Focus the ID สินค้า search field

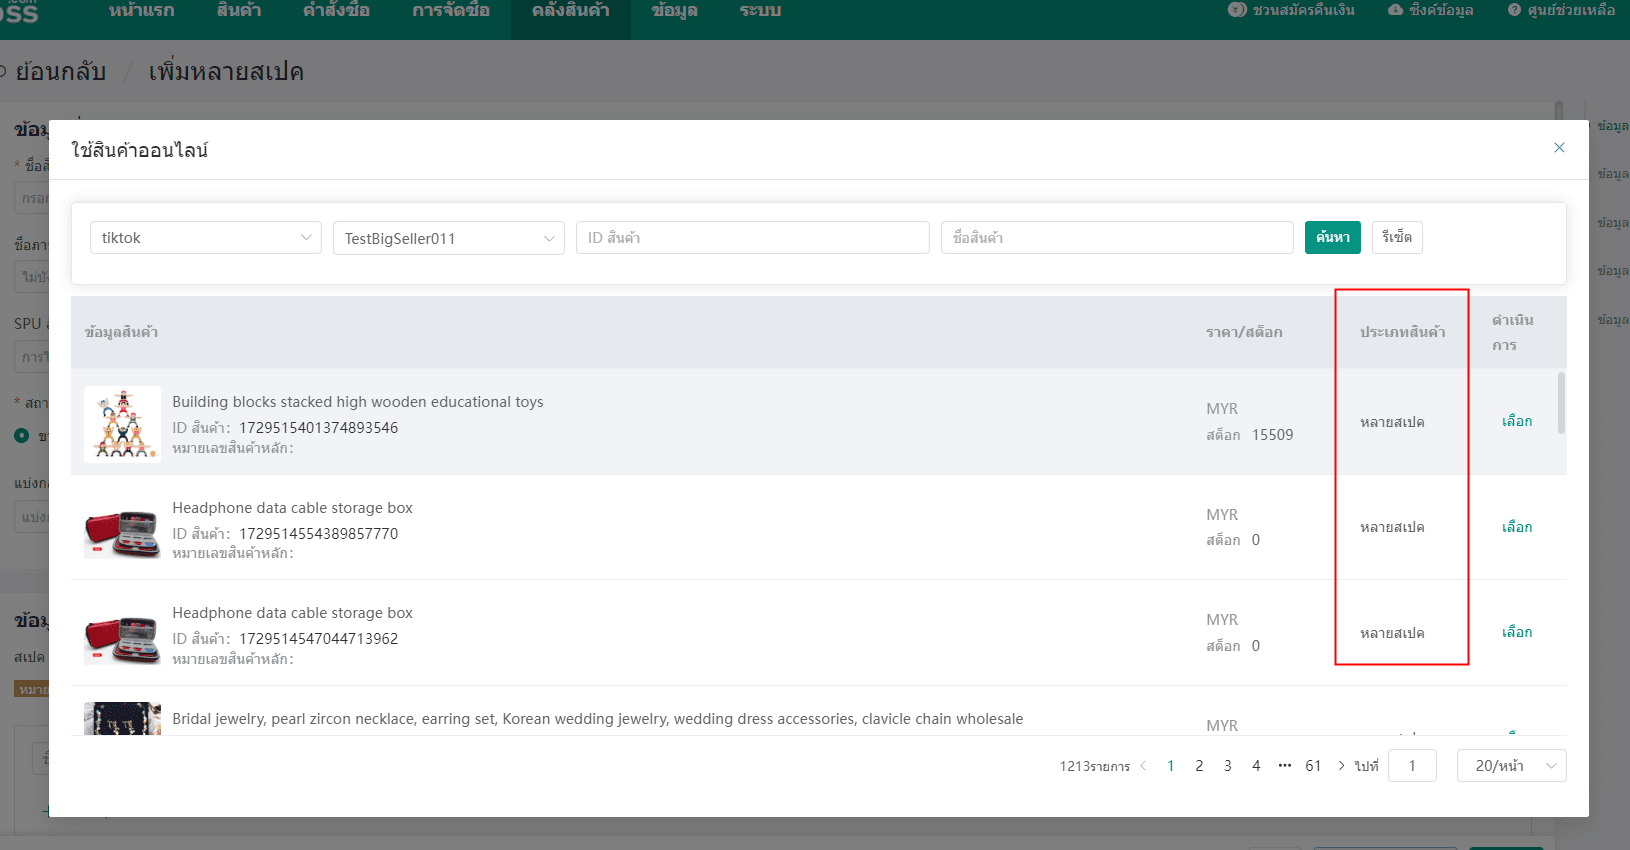(x=753, y=238)
